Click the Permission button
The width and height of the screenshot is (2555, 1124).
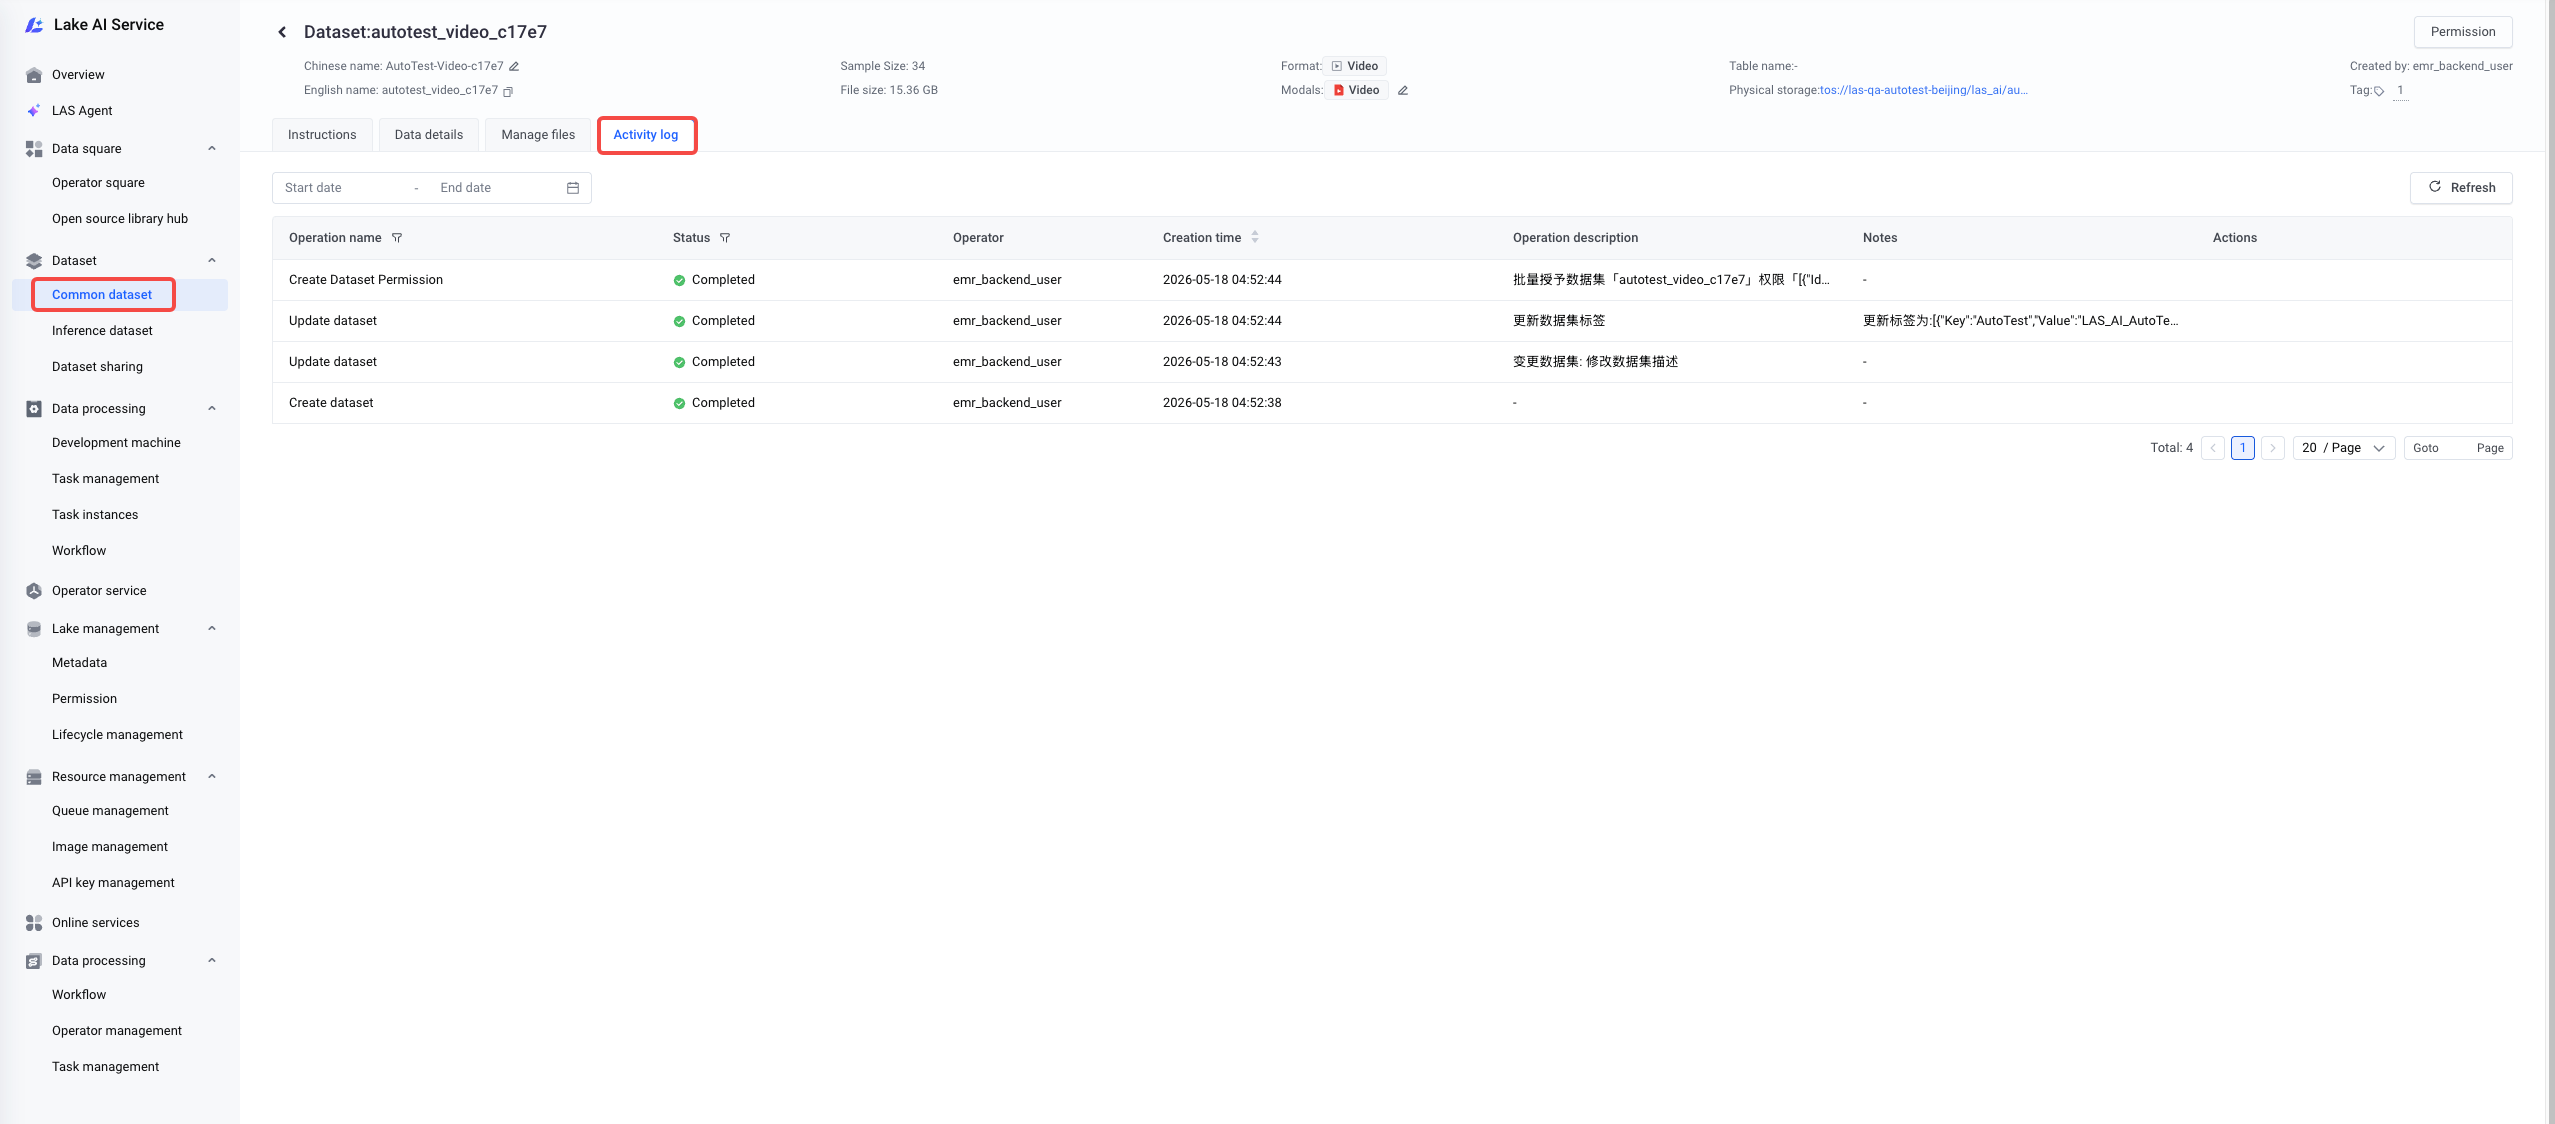coord(2463,32)
